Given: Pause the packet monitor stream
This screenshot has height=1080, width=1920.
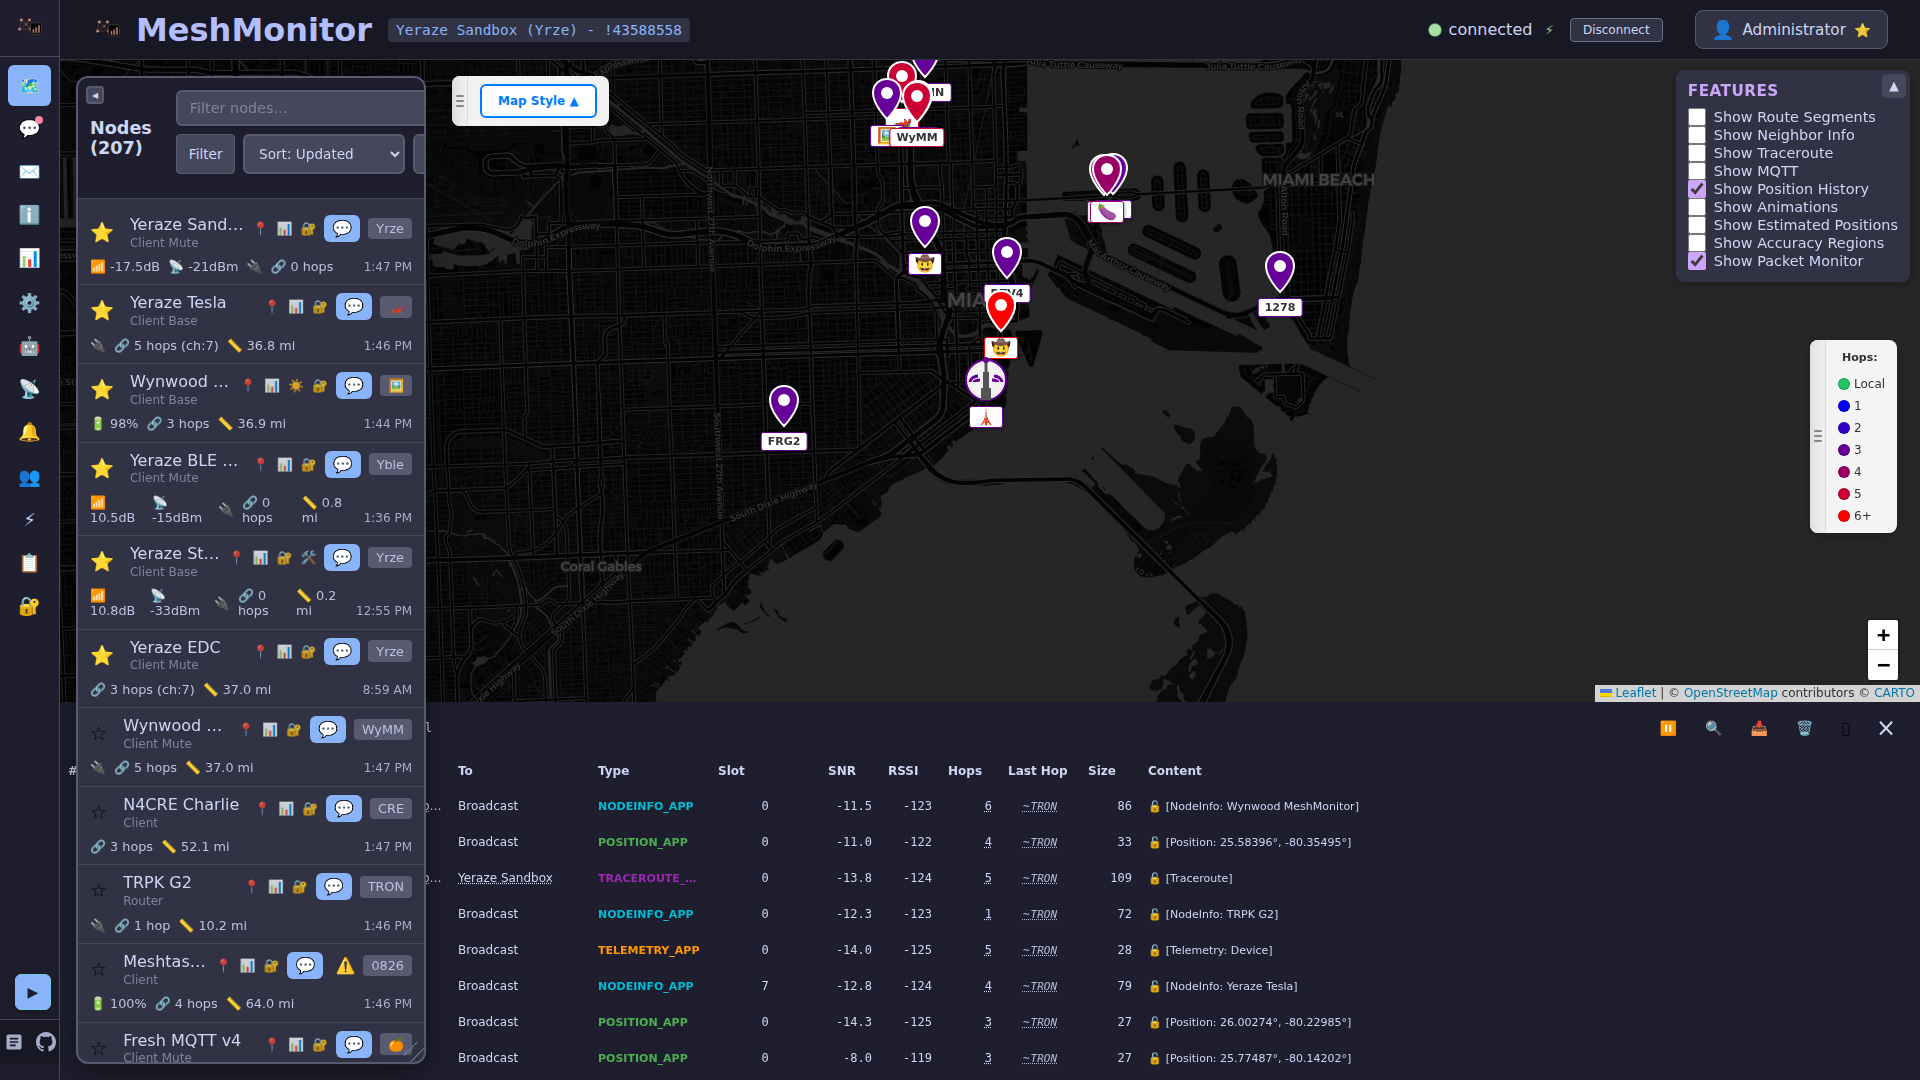Looking at the screenshot, I should (x=1668, y=728).
